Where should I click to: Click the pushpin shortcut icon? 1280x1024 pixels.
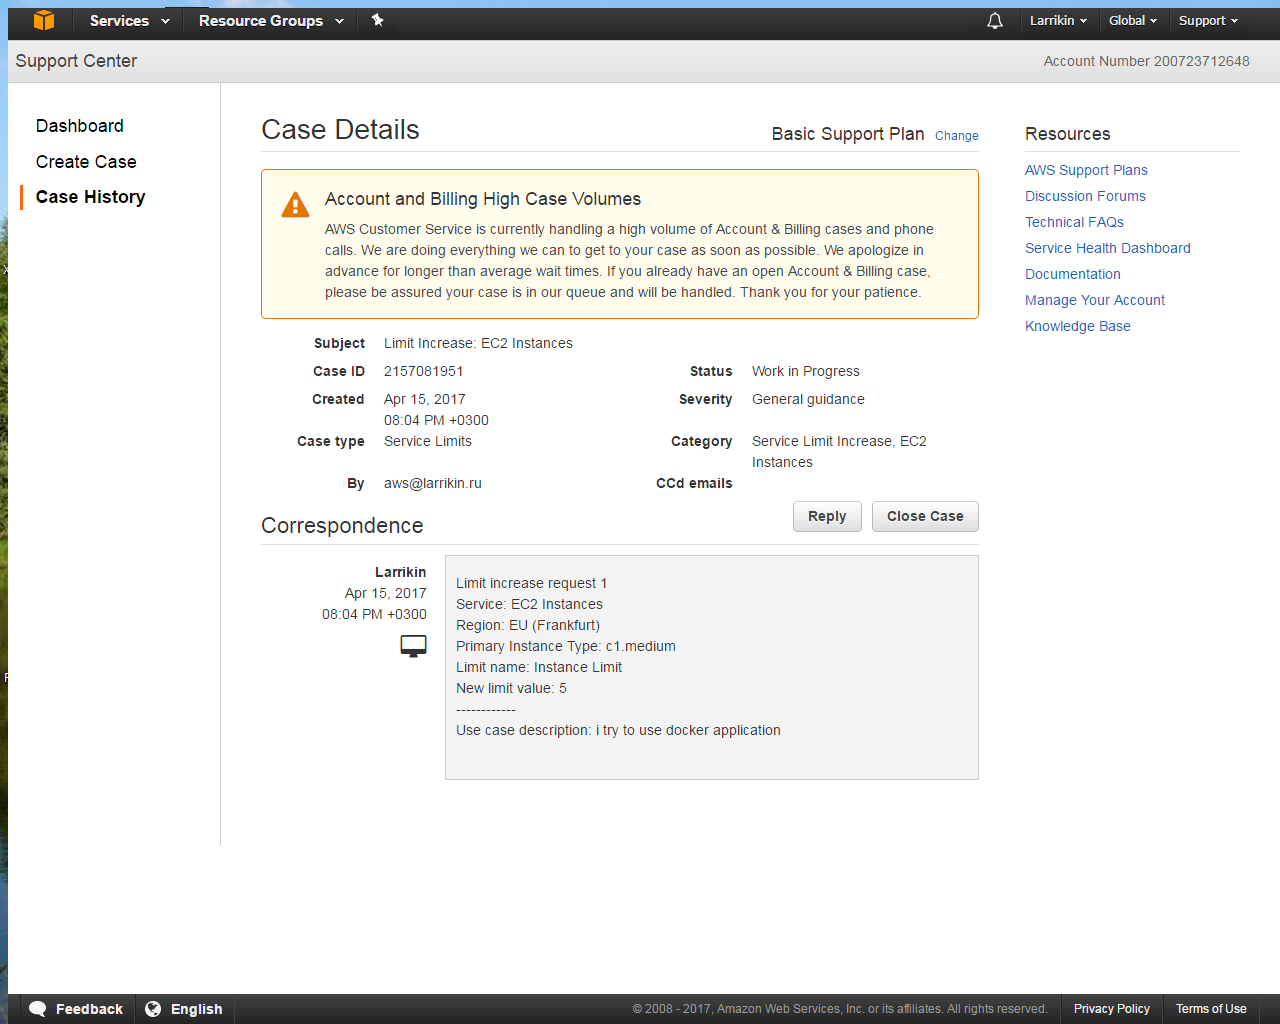(x=377, y=20)
